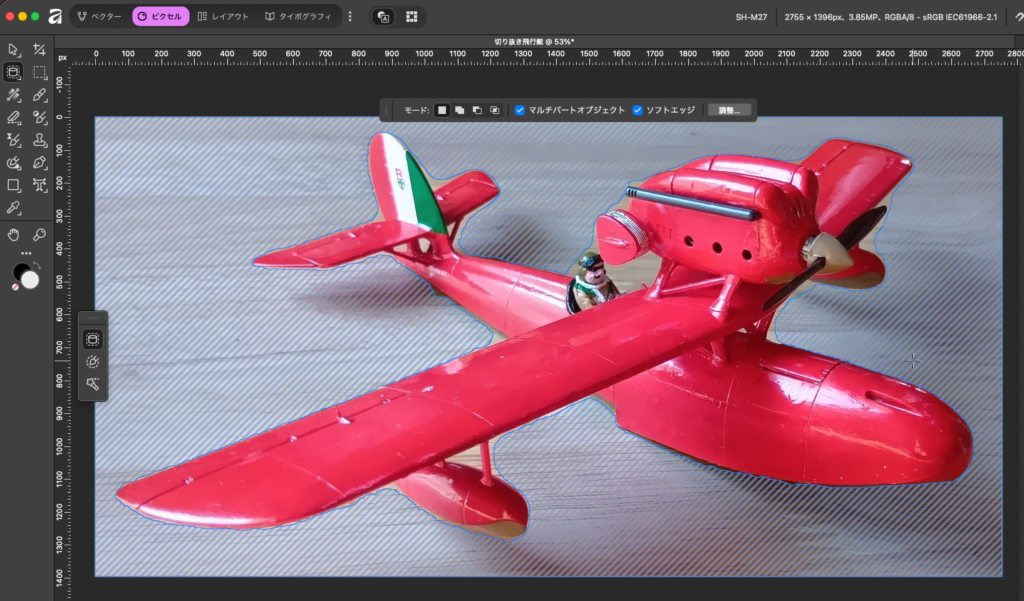This screenshot has height=601, width=1024.
Task: Select the Erase Brush tool
Action: point(13,118)
